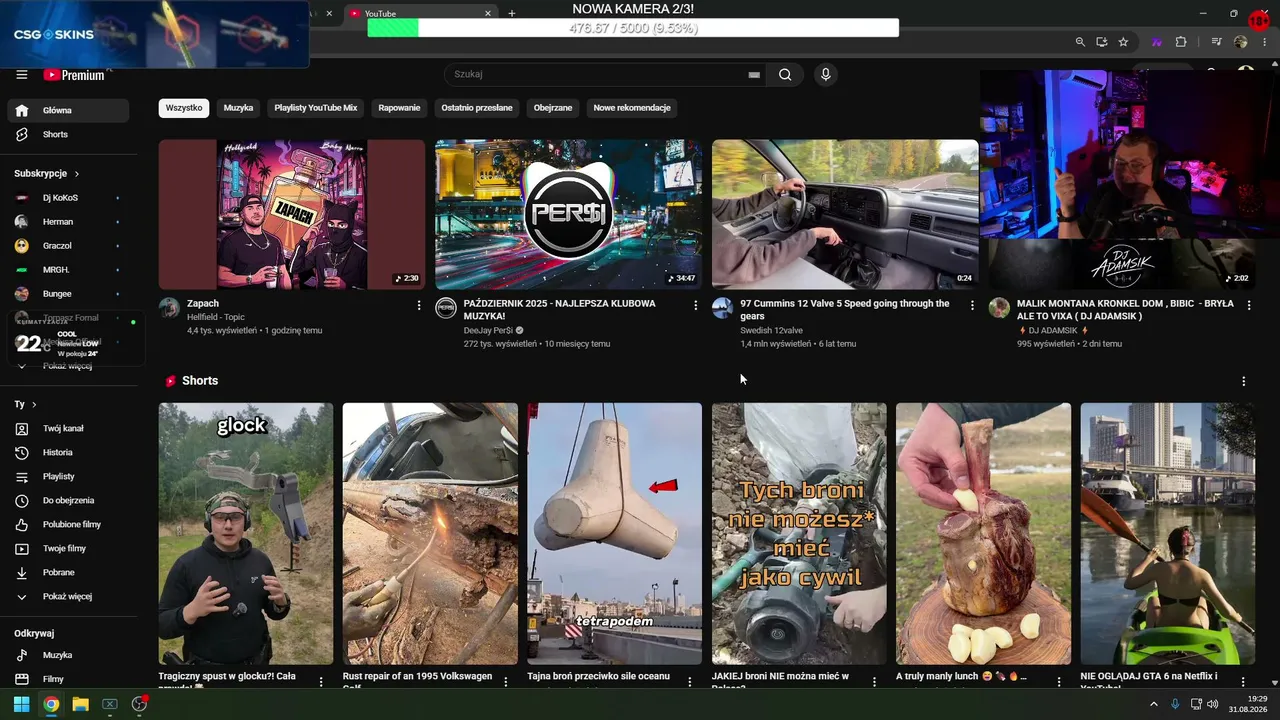Open the MRGH. subscription channel
Viewport: 1280px width, 720px height.
tap(68, 270)
